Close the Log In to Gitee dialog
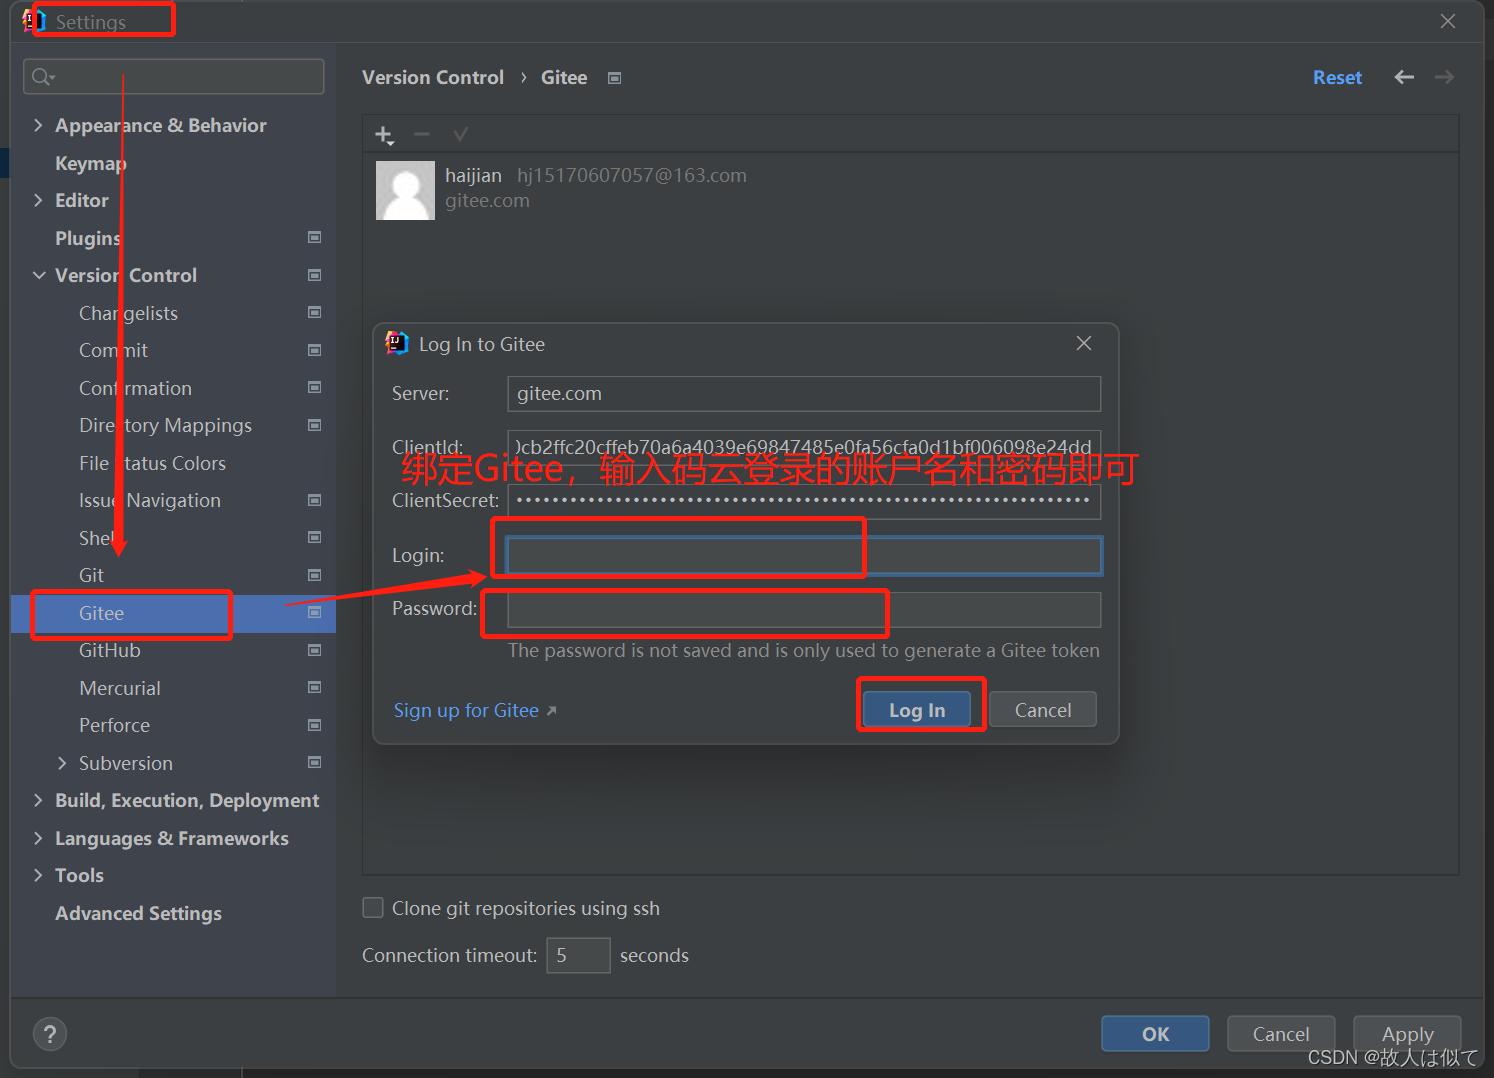This screenshot has width=1494, height=1078. 1084,343
